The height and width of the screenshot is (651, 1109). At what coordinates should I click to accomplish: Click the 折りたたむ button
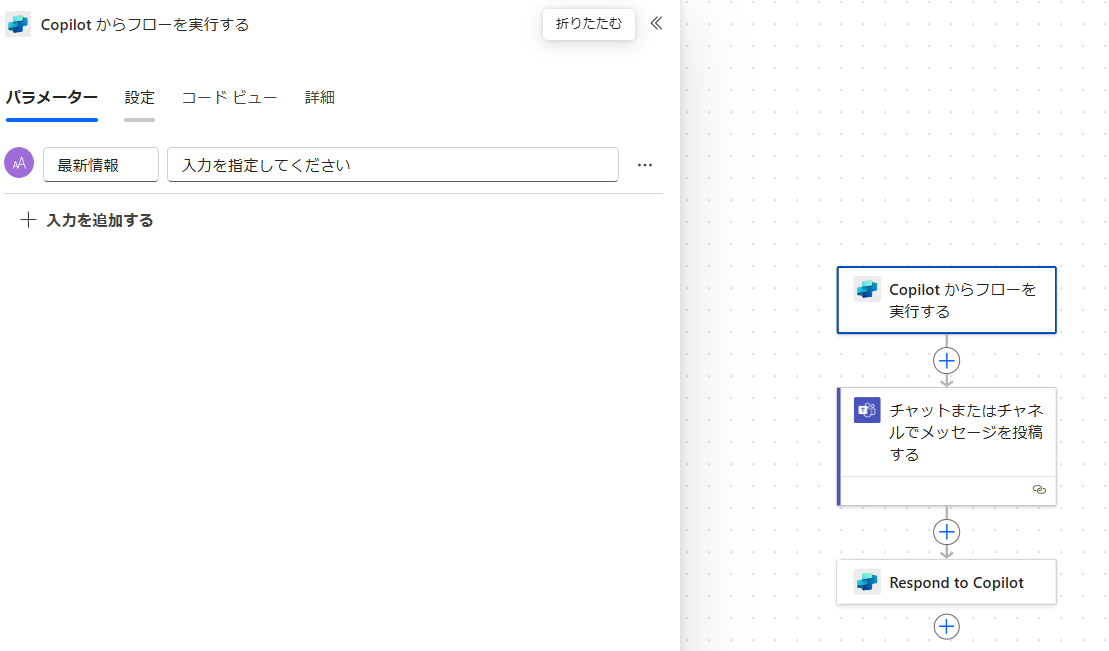(588, 24)
